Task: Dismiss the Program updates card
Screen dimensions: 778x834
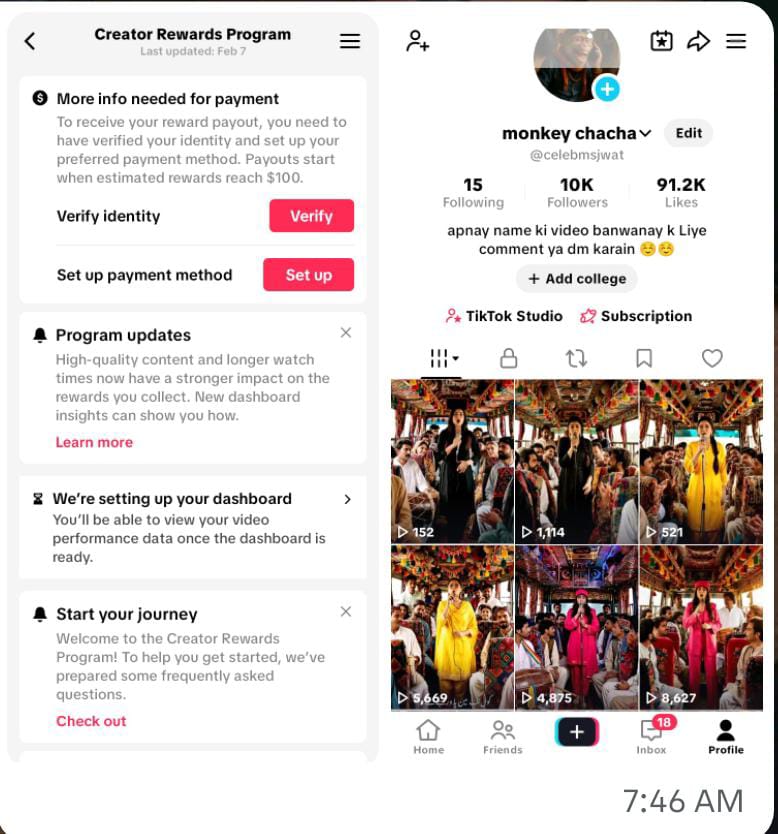Action: click(x=346, y=333)
